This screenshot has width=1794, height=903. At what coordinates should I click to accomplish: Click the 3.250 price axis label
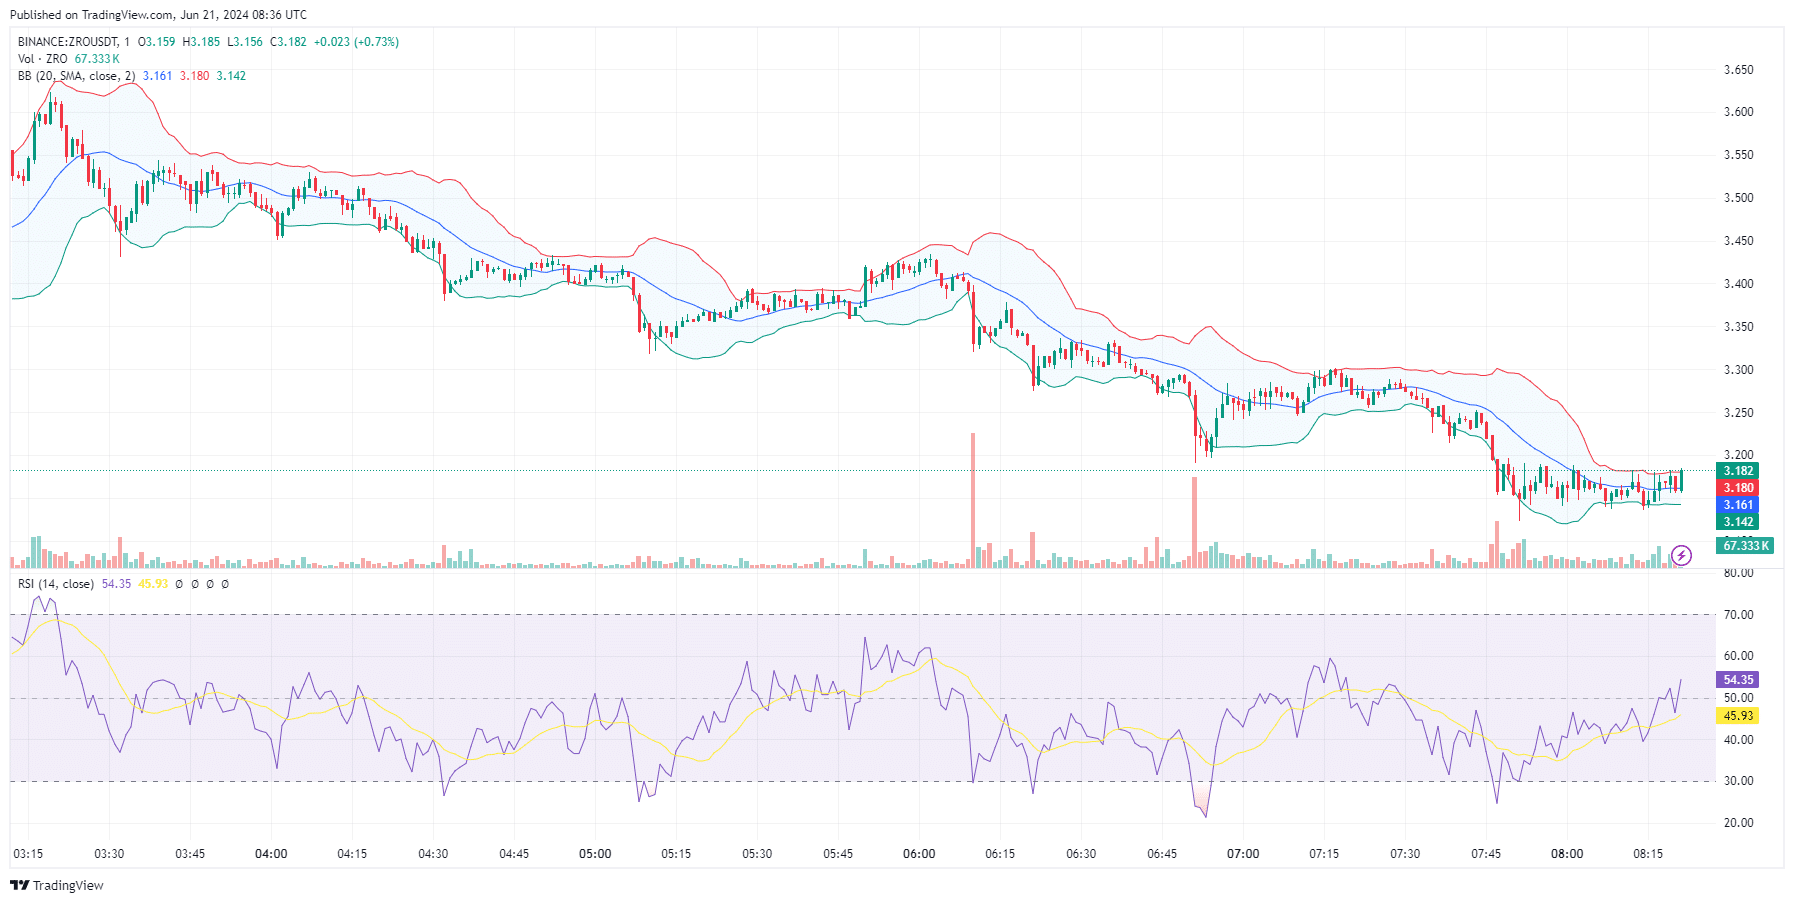[1738, 413]
